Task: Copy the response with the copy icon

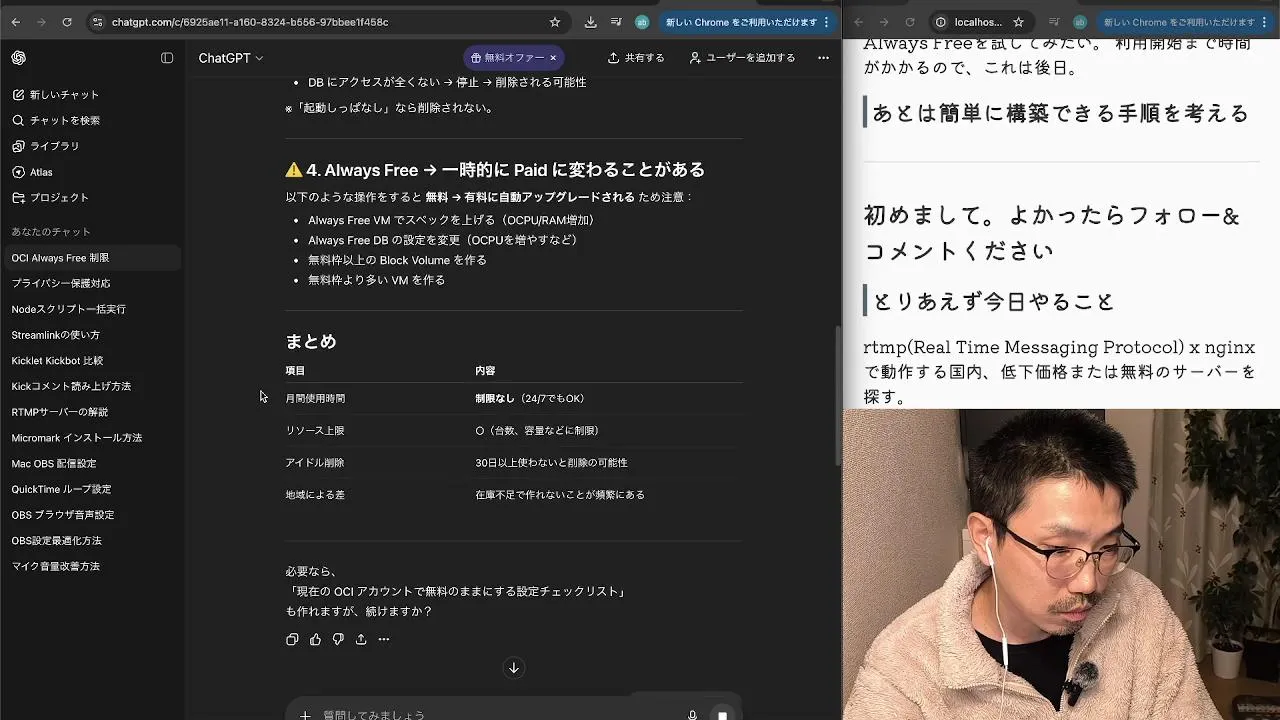Action: tap(292, 639)
